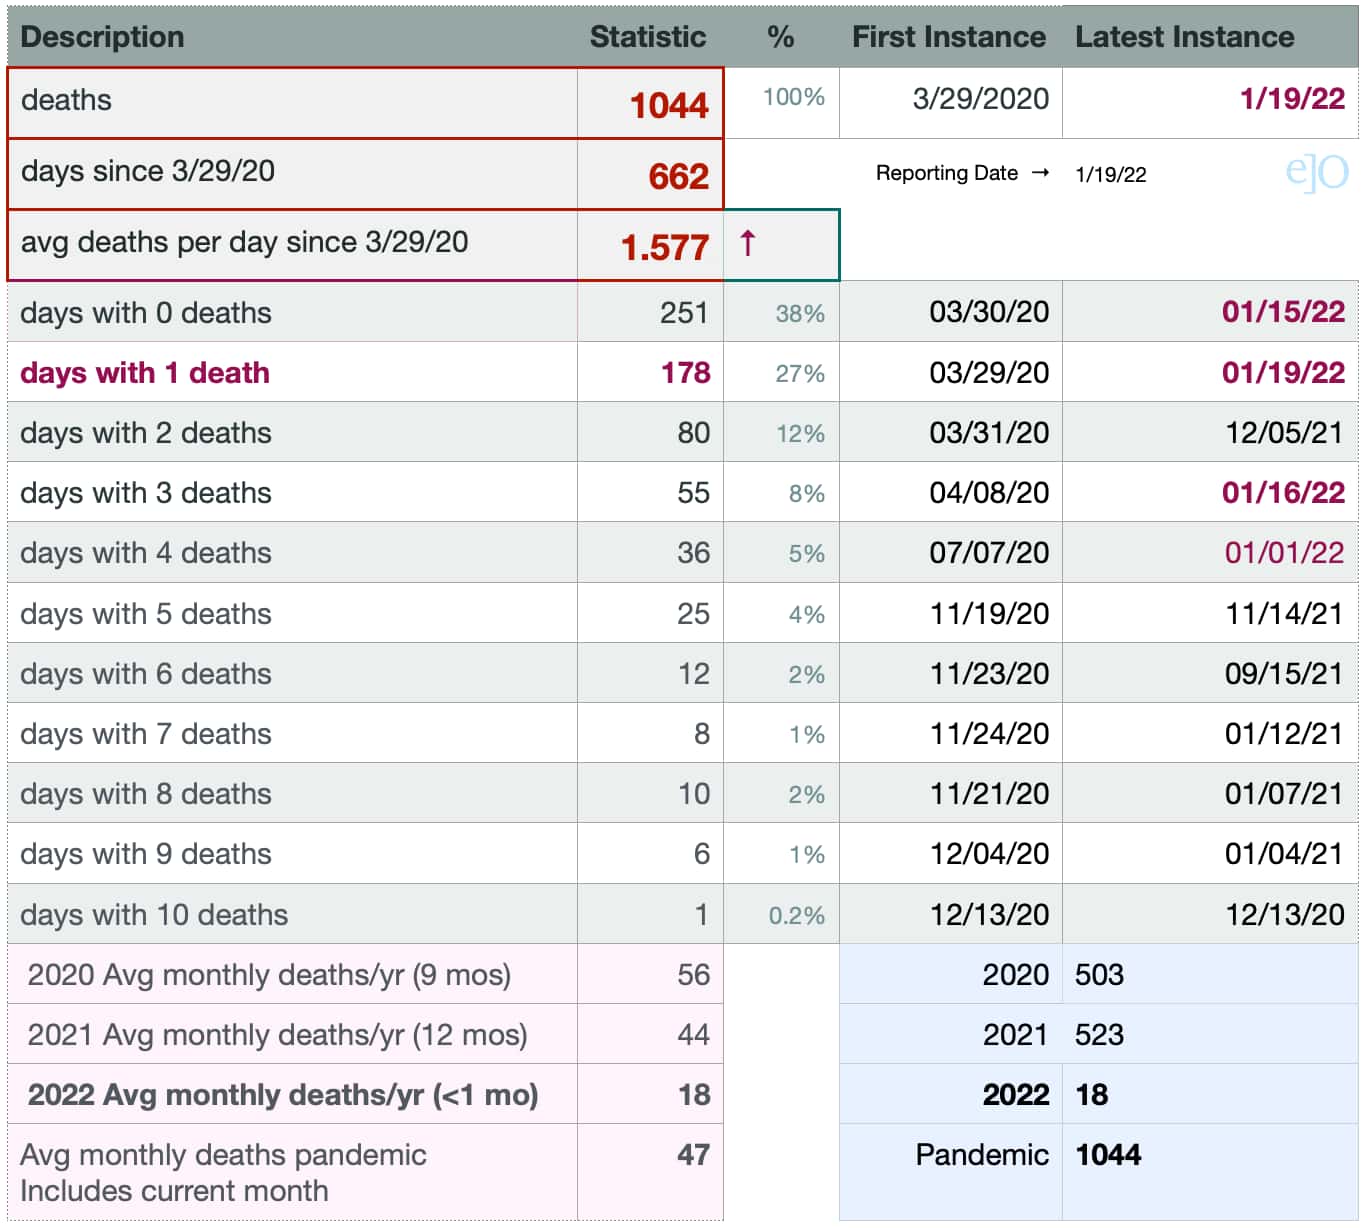Click the Description column header
Screen dimensions: 1368x1228
[x=102, y=37]
